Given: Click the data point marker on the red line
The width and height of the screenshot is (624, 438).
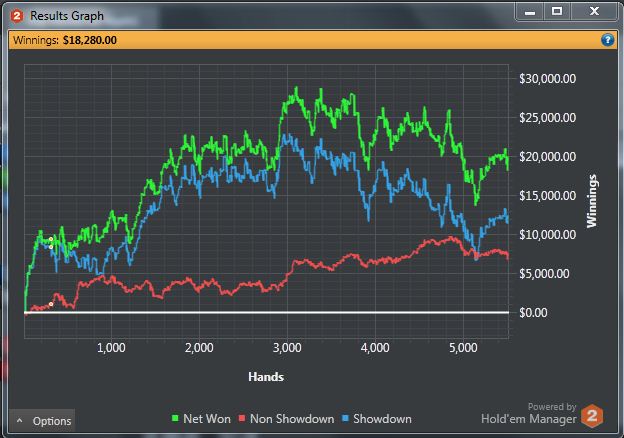Looking at the screenshot, I should tap(51, 304).
